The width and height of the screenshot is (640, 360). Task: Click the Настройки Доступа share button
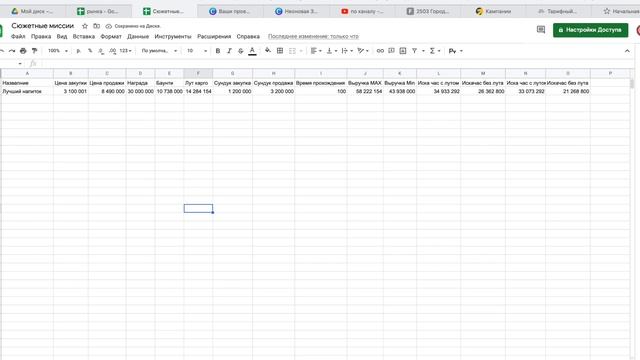click(x=590, y=30)
